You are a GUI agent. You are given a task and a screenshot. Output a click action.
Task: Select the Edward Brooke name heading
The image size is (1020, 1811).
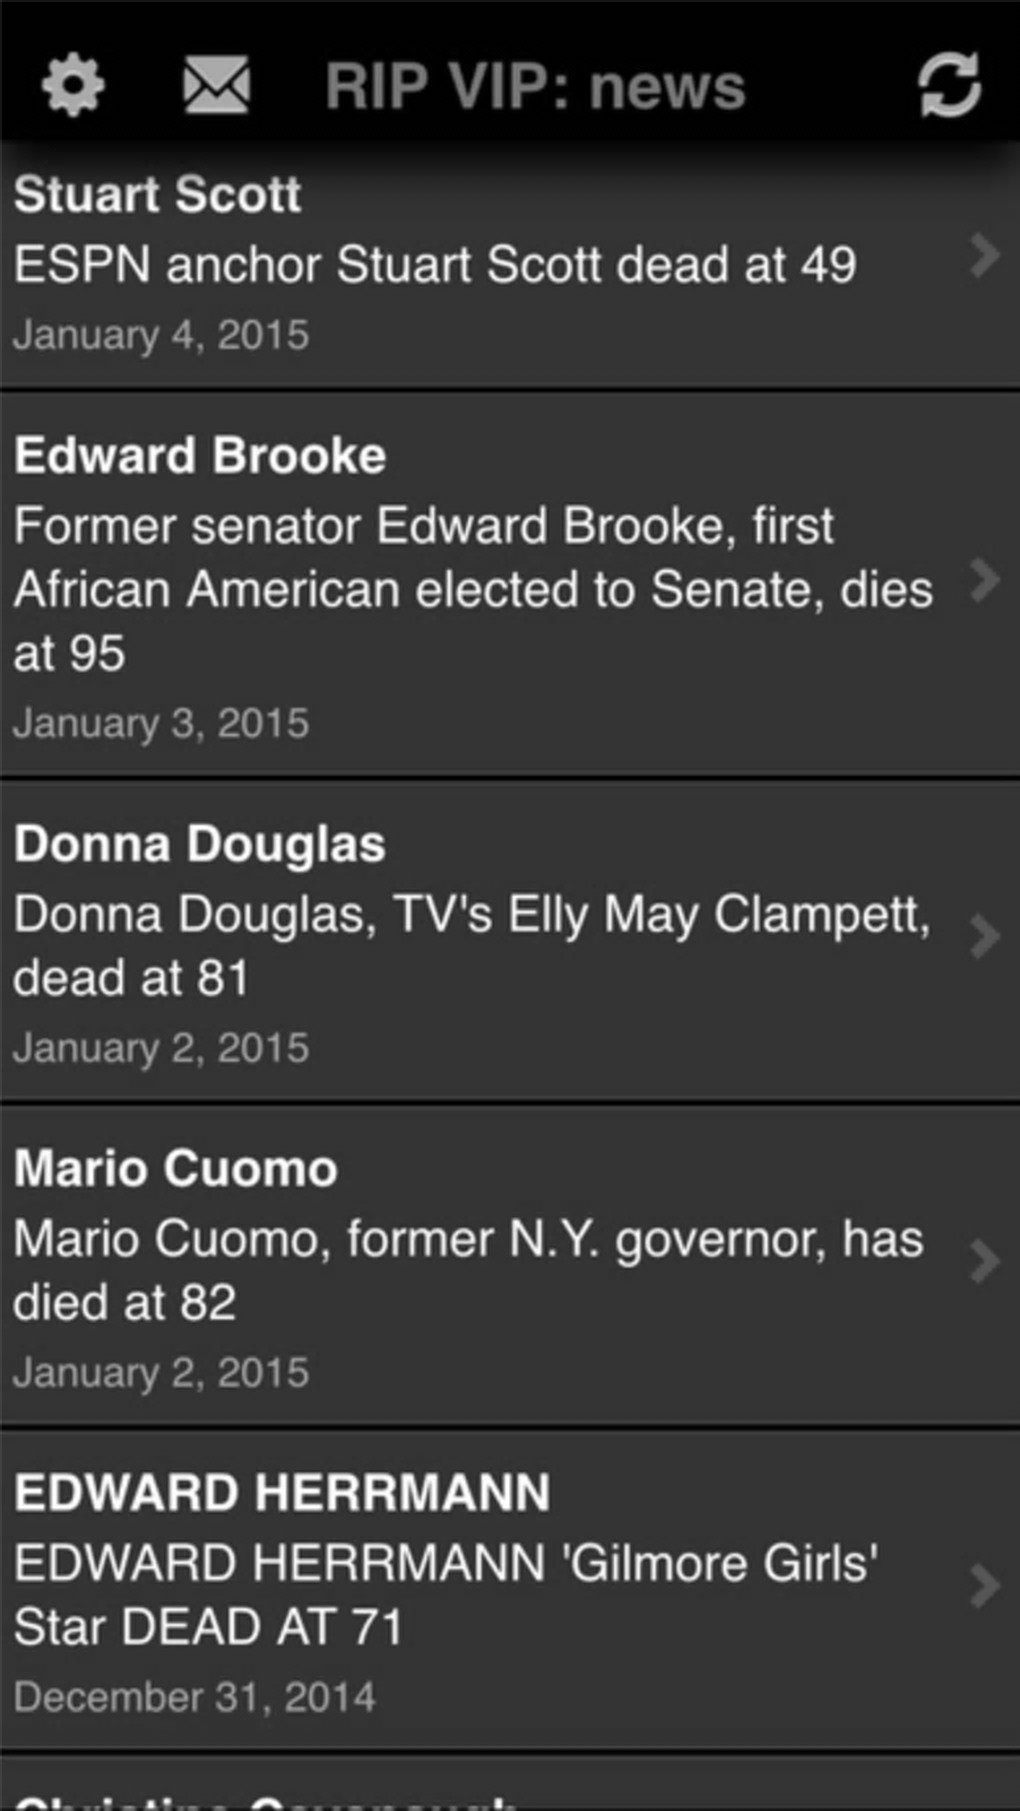pos(200,455)
